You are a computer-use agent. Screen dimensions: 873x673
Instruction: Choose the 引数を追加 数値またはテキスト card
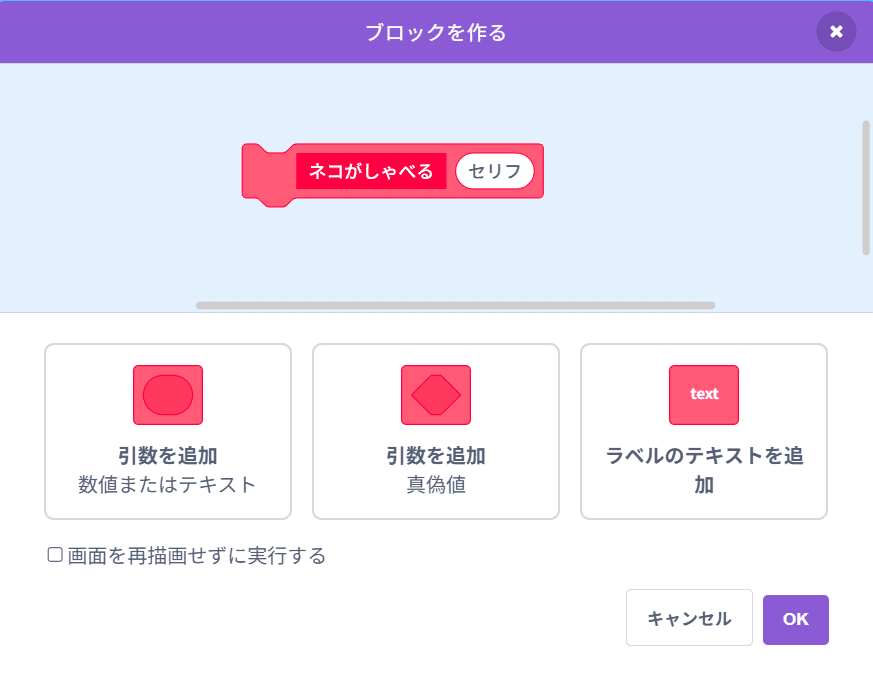click(x=167, y=431)
